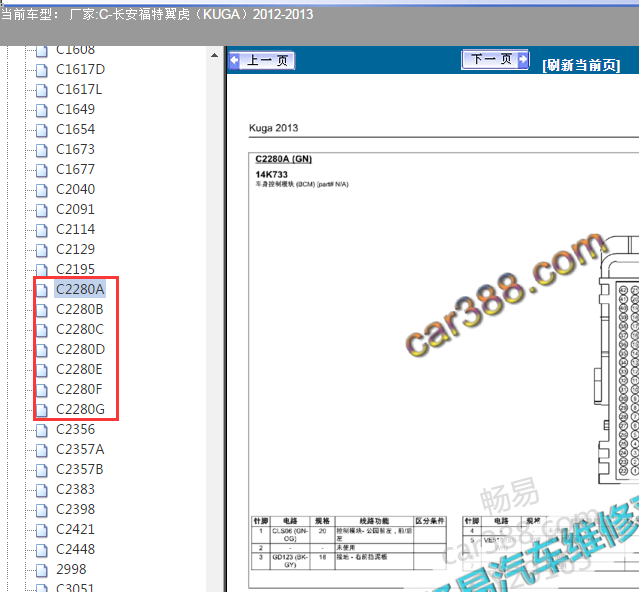Click the page icon next to C2280E
639x592 pixels.
point(42,370)
